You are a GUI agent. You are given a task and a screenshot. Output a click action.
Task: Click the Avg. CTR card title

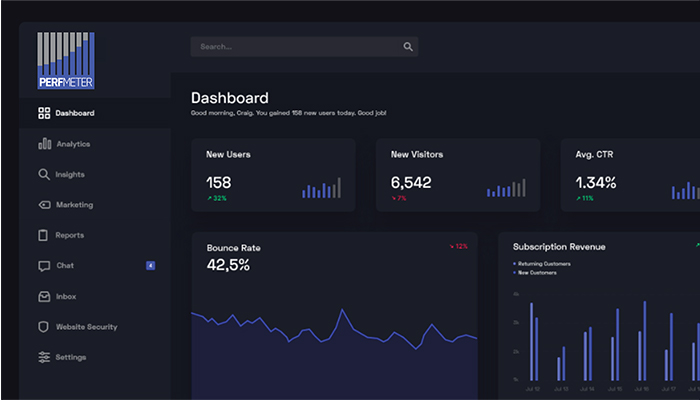594,154
